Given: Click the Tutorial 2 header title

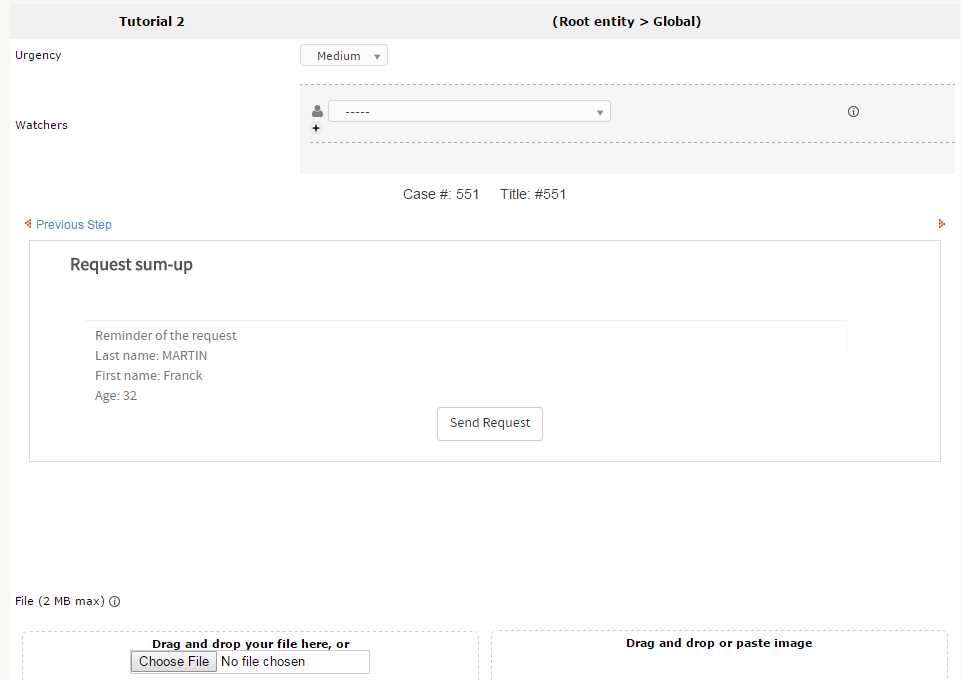Looking at the screenshot, I should pos(152,21).
